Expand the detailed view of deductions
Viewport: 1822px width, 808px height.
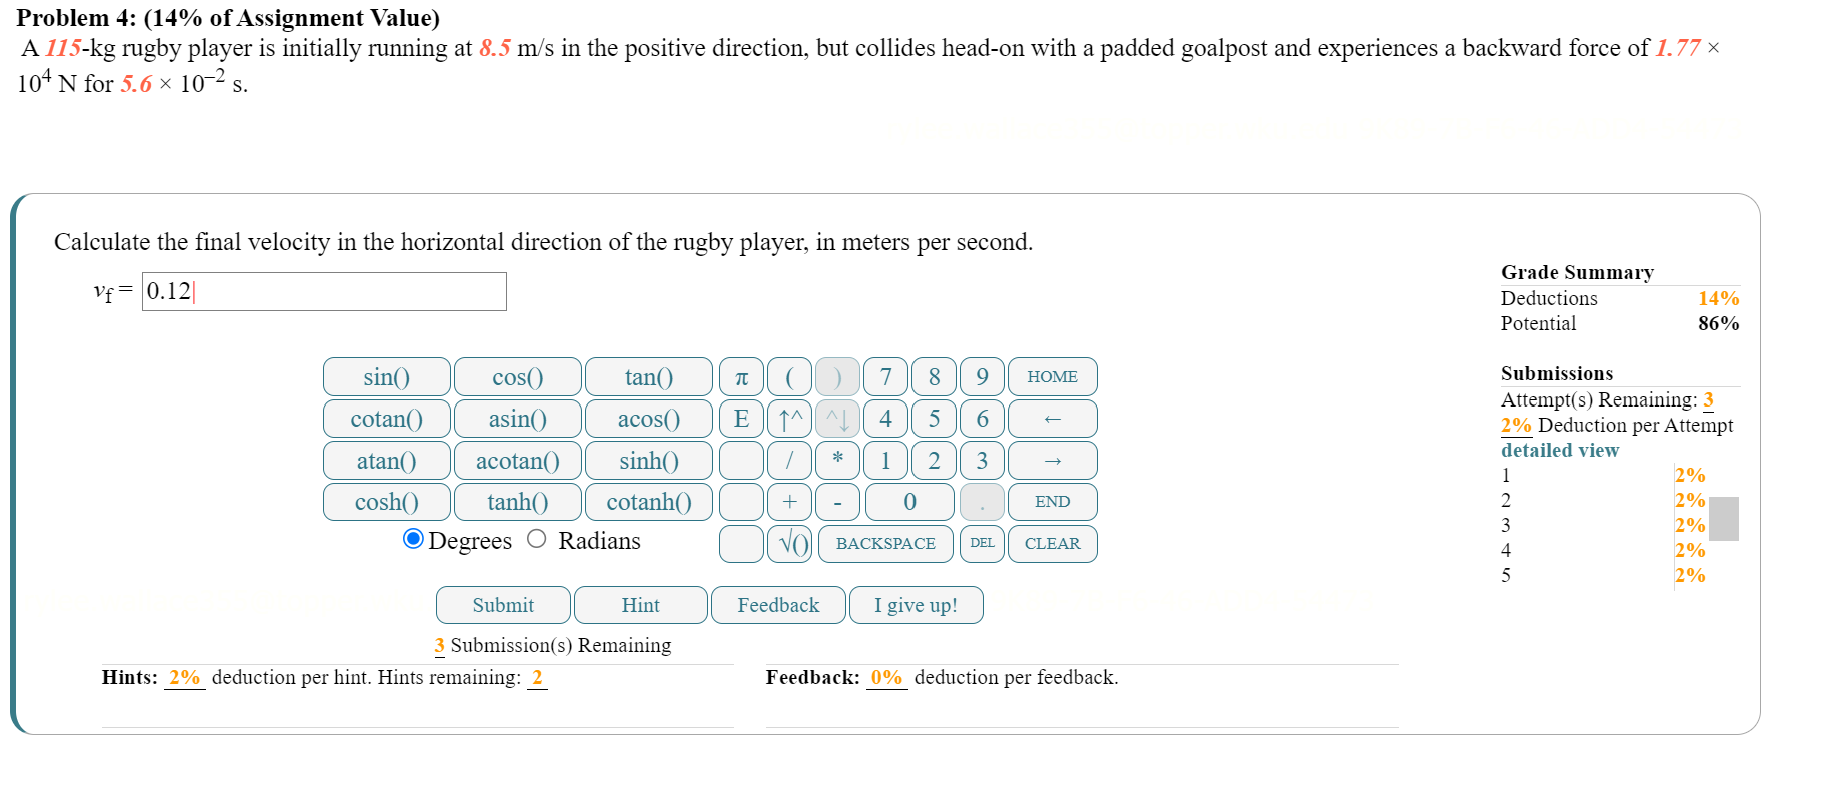pyautogui.click(x=1559, y=450)
